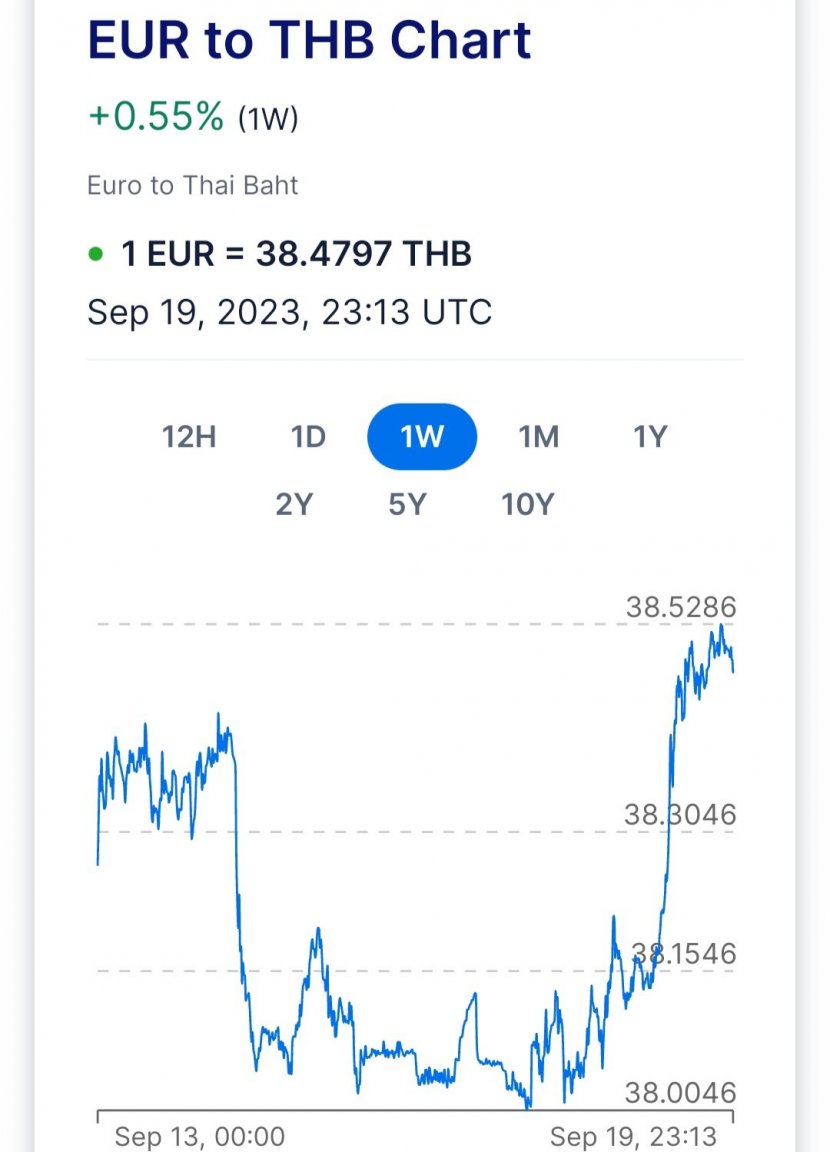Viewport: 830px width, 1152px height.
Task: Click the 38.1546 axis label
Action: coord(684,954)
